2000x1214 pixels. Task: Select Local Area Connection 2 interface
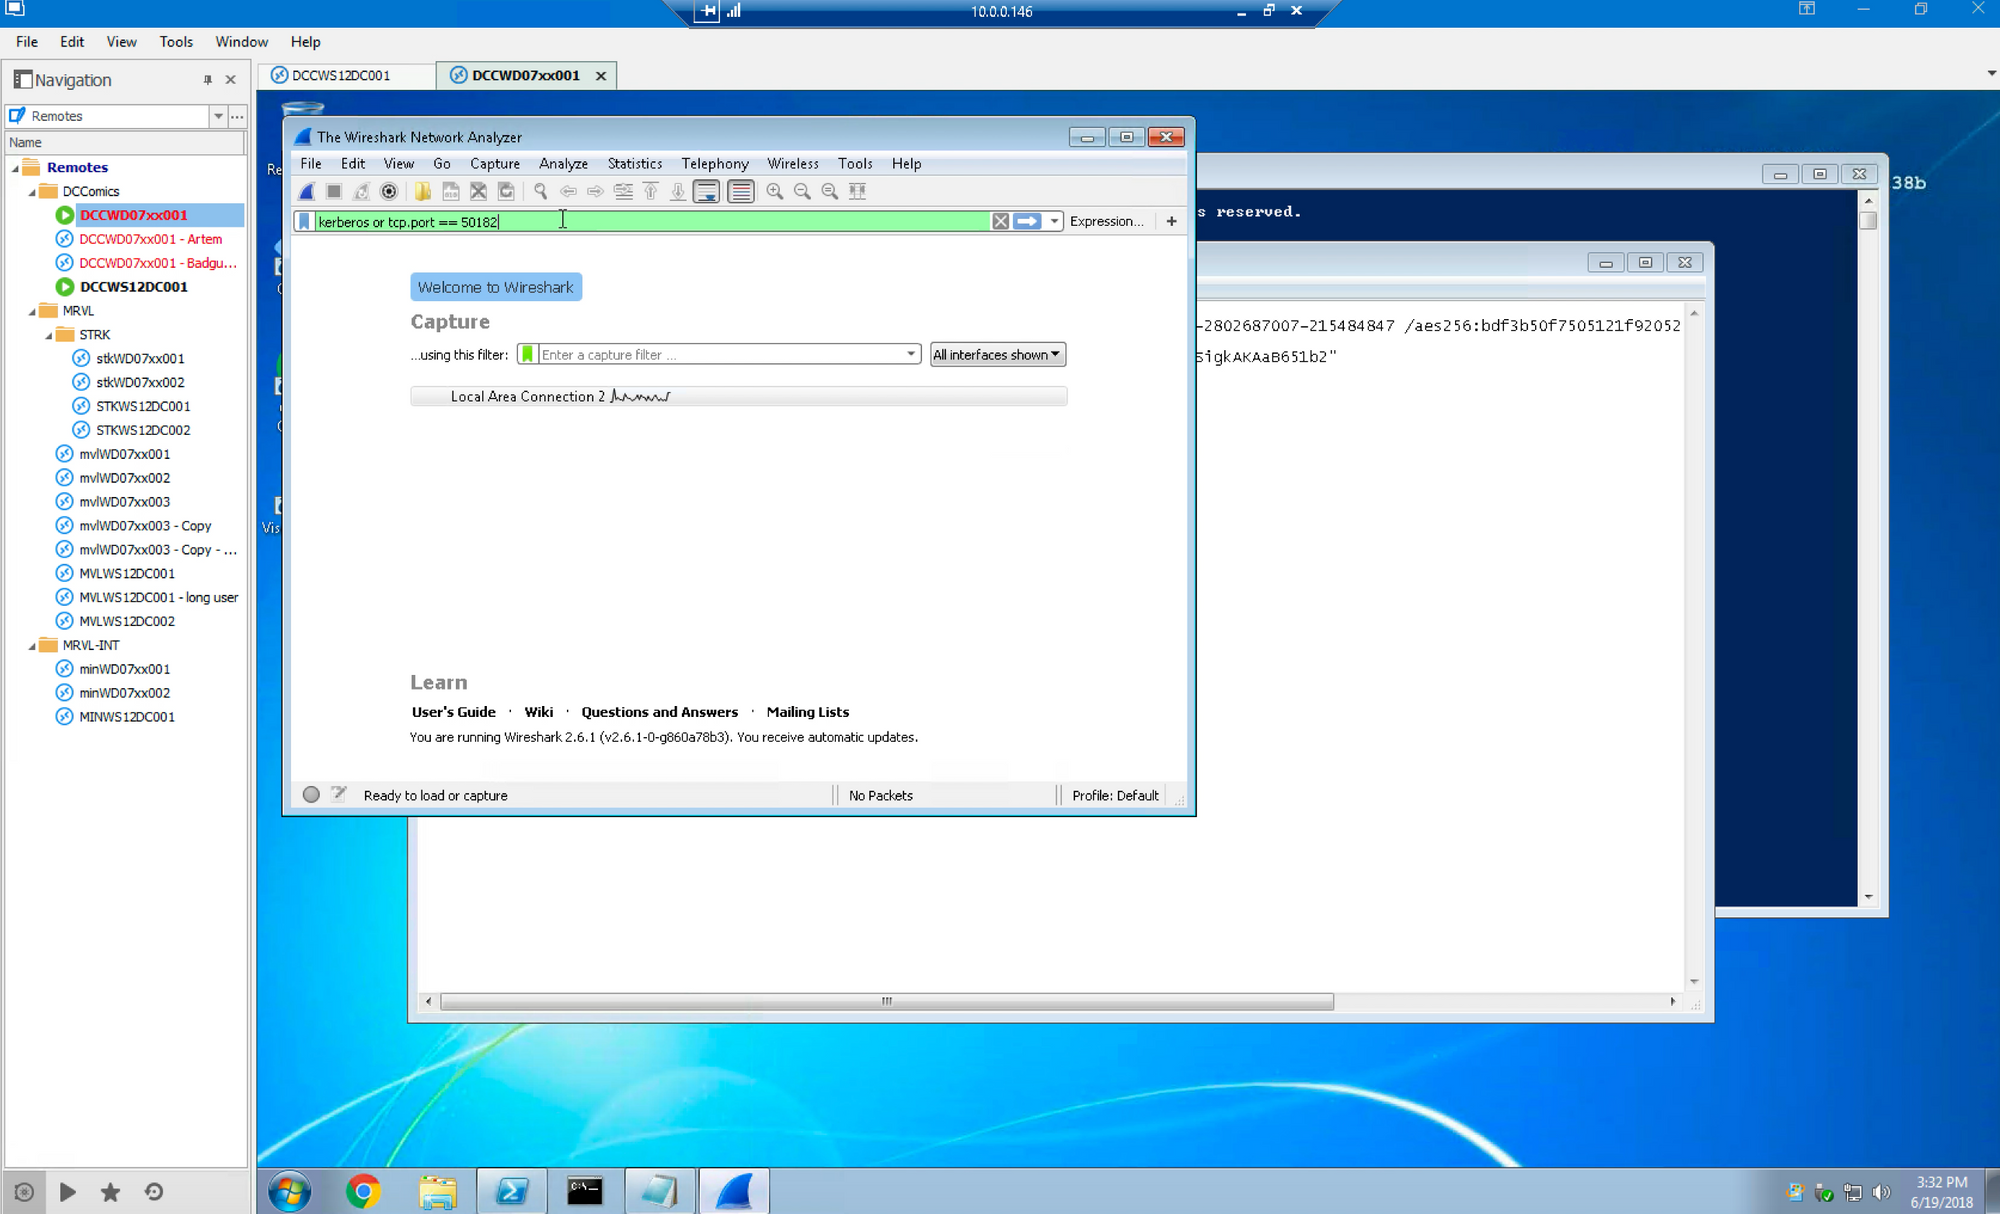coord(738,396)
